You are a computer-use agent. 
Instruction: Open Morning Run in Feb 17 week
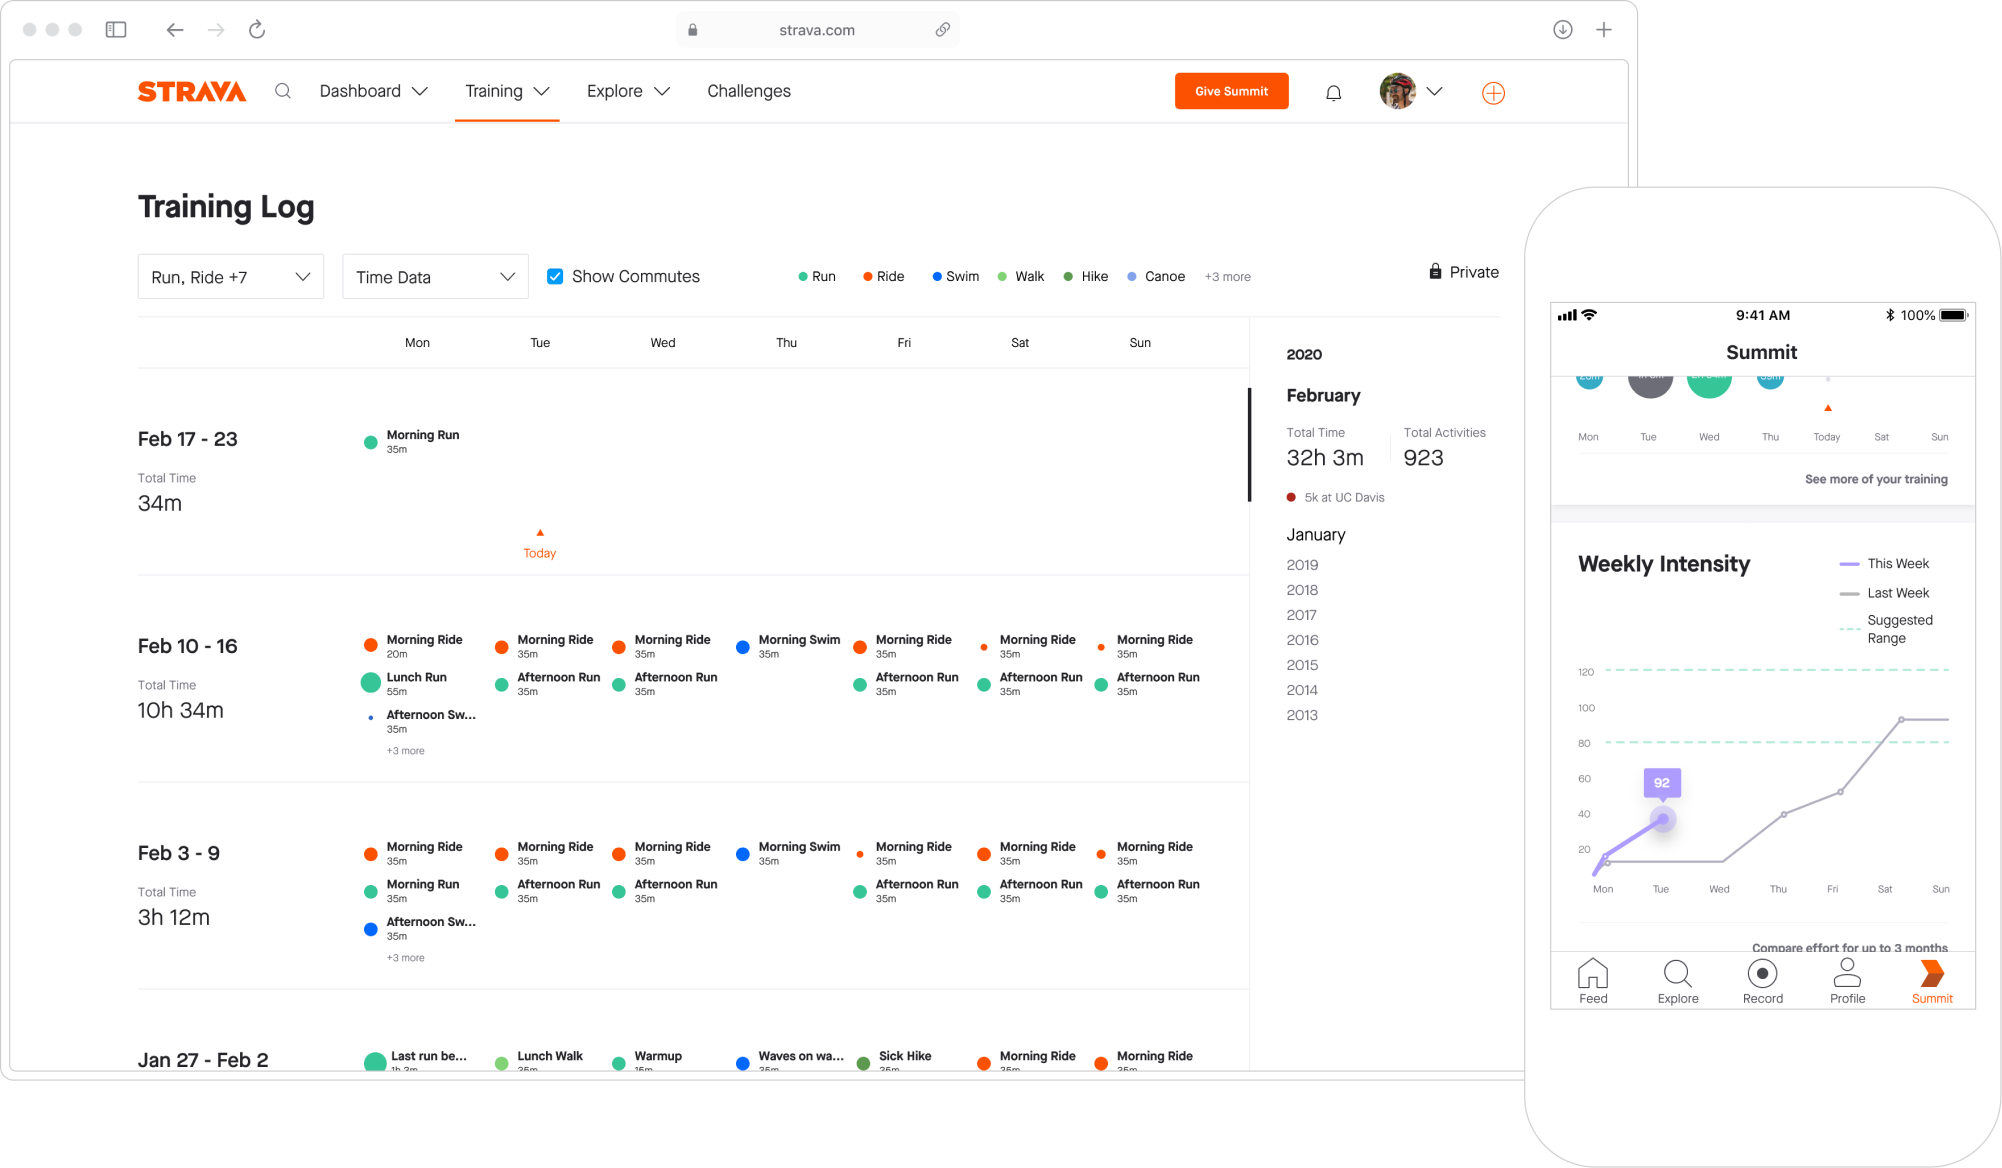423,435
